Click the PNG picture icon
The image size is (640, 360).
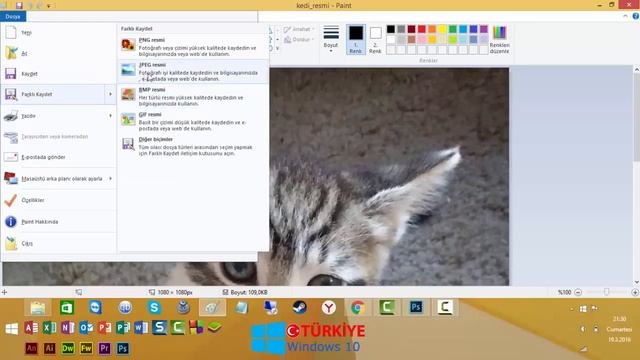pyautogui.click(x=128, y=44)
